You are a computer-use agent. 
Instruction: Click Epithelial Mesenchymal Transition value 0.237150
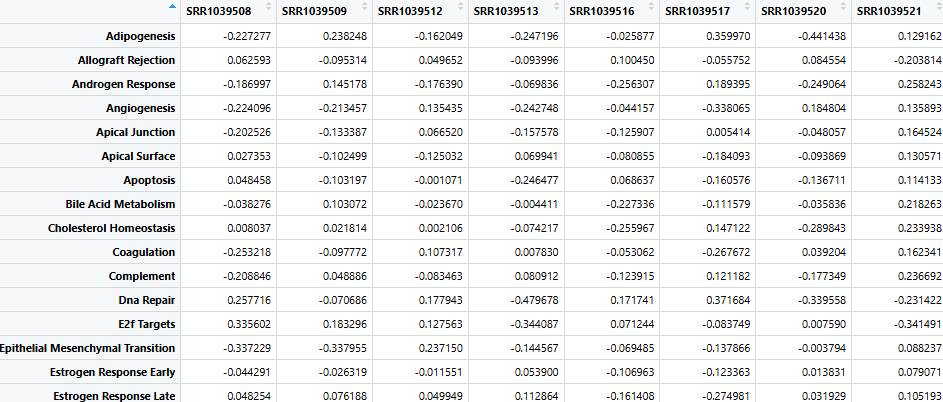(x=441, y=348)
